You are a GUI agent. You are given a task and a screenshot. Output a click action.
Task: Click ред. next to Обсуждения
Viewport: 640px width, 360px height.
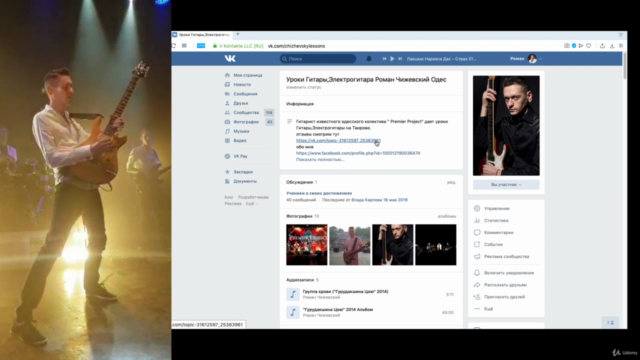[x=451, y=182]
